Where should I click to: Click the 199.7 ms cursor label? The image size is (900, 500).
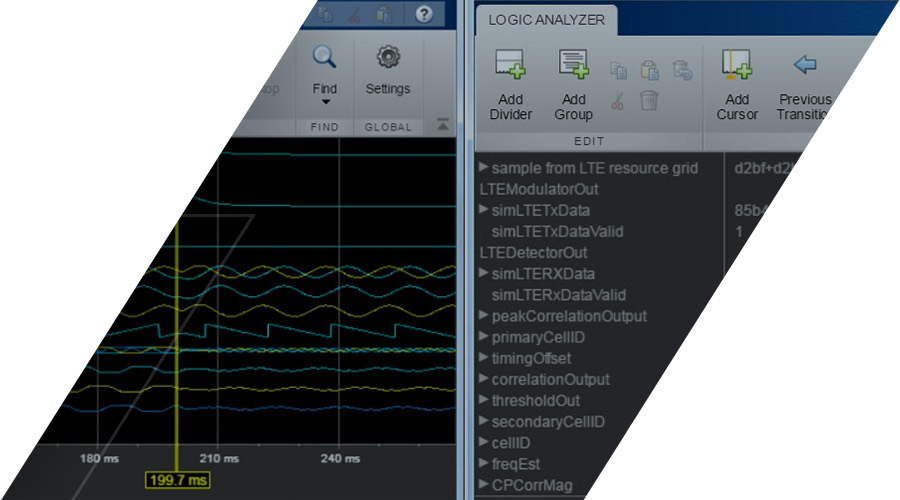177,480
